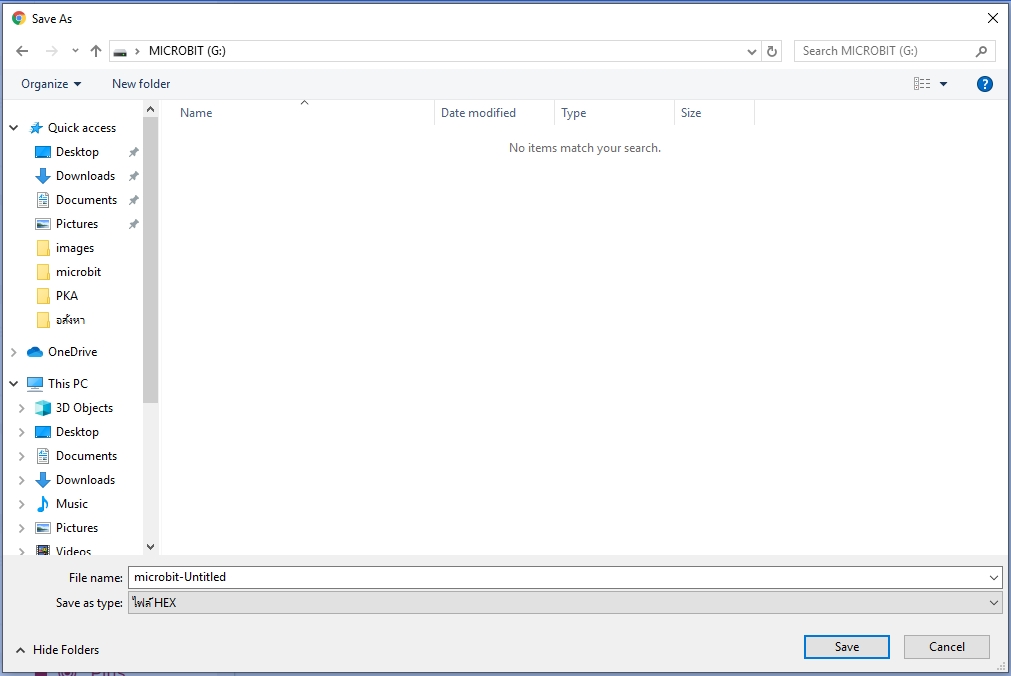
Task: Close the Save As dialog window
Action: click(993, 18)
